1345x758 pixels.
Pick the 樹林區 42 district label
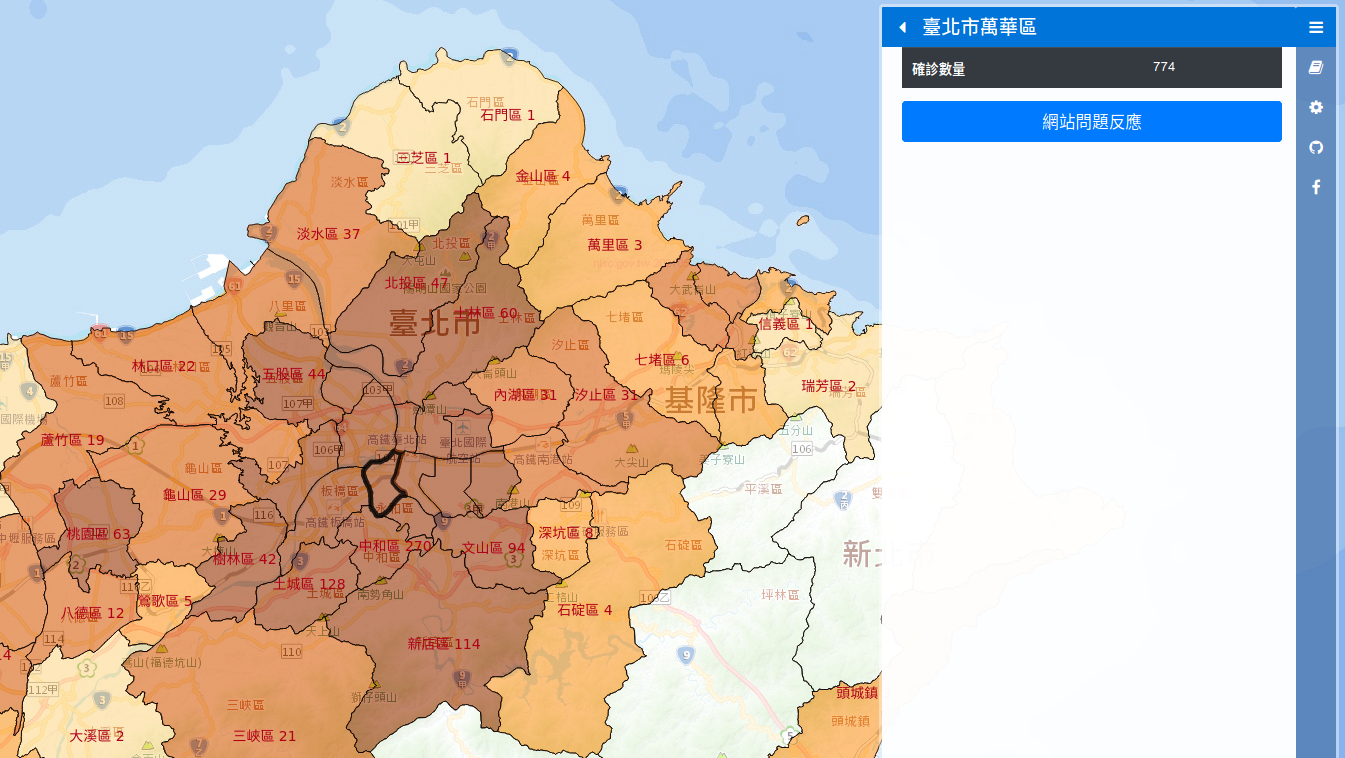click(x=245, y=559)
